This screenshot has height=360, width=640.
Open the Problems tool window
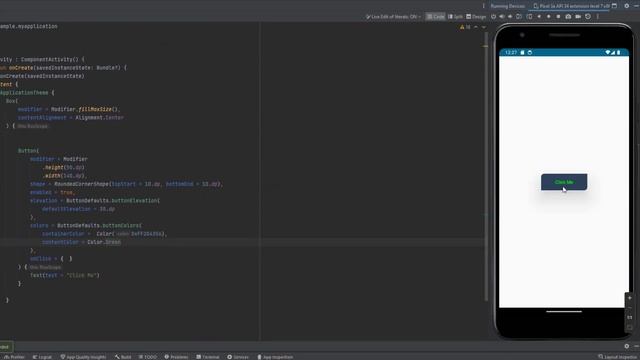point(176,357)
